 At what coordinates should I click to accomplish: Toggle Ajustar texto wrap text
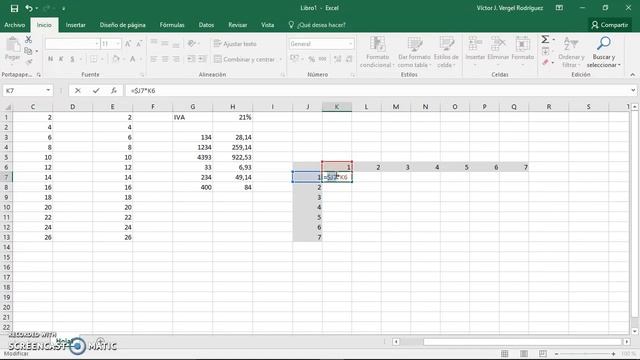tap(235, 44)
